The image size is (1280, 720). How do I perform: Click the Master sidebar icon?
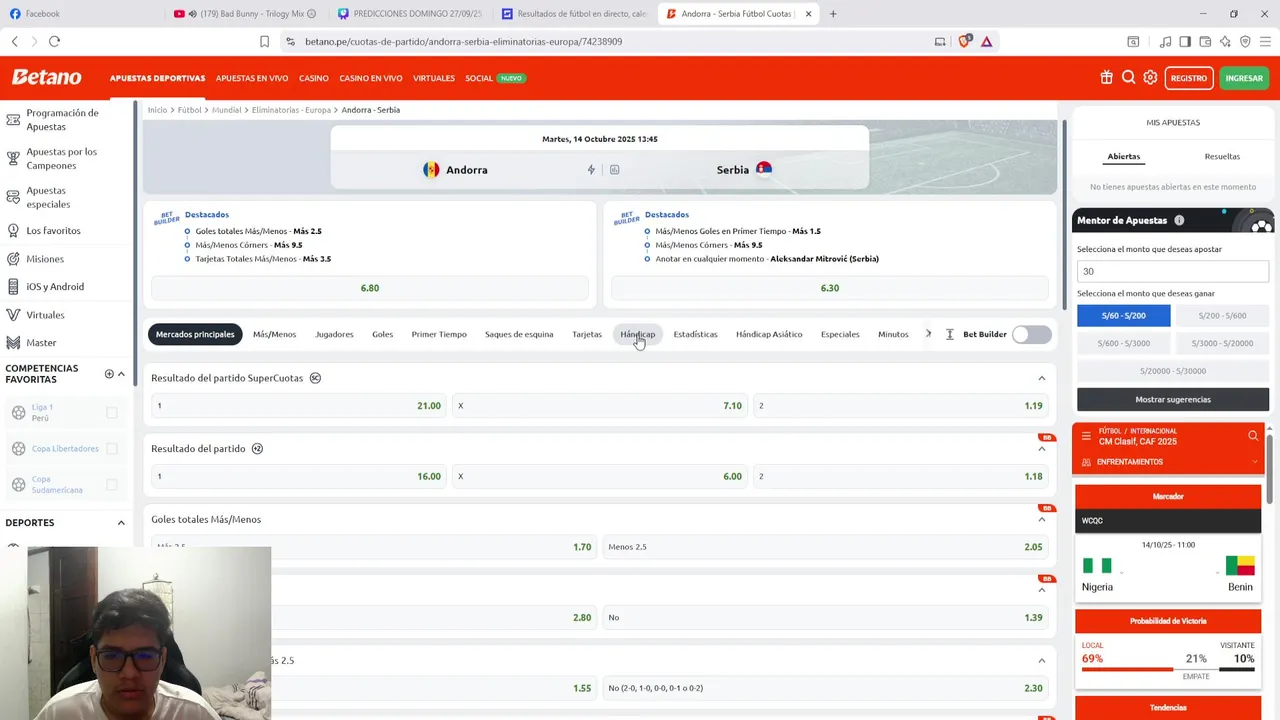[x=13, y=343]
